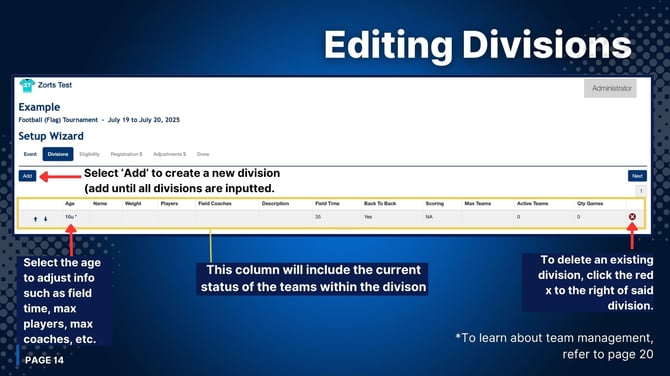Click page number 1 in pagination
This screenshot has height=376, width=670.
point(641,191)
